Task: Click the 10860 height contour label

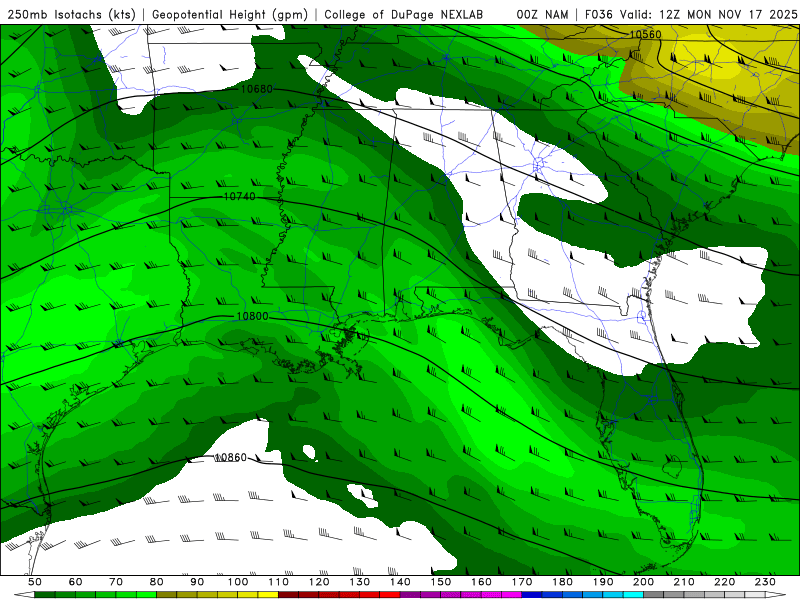Action: point(230,457)
